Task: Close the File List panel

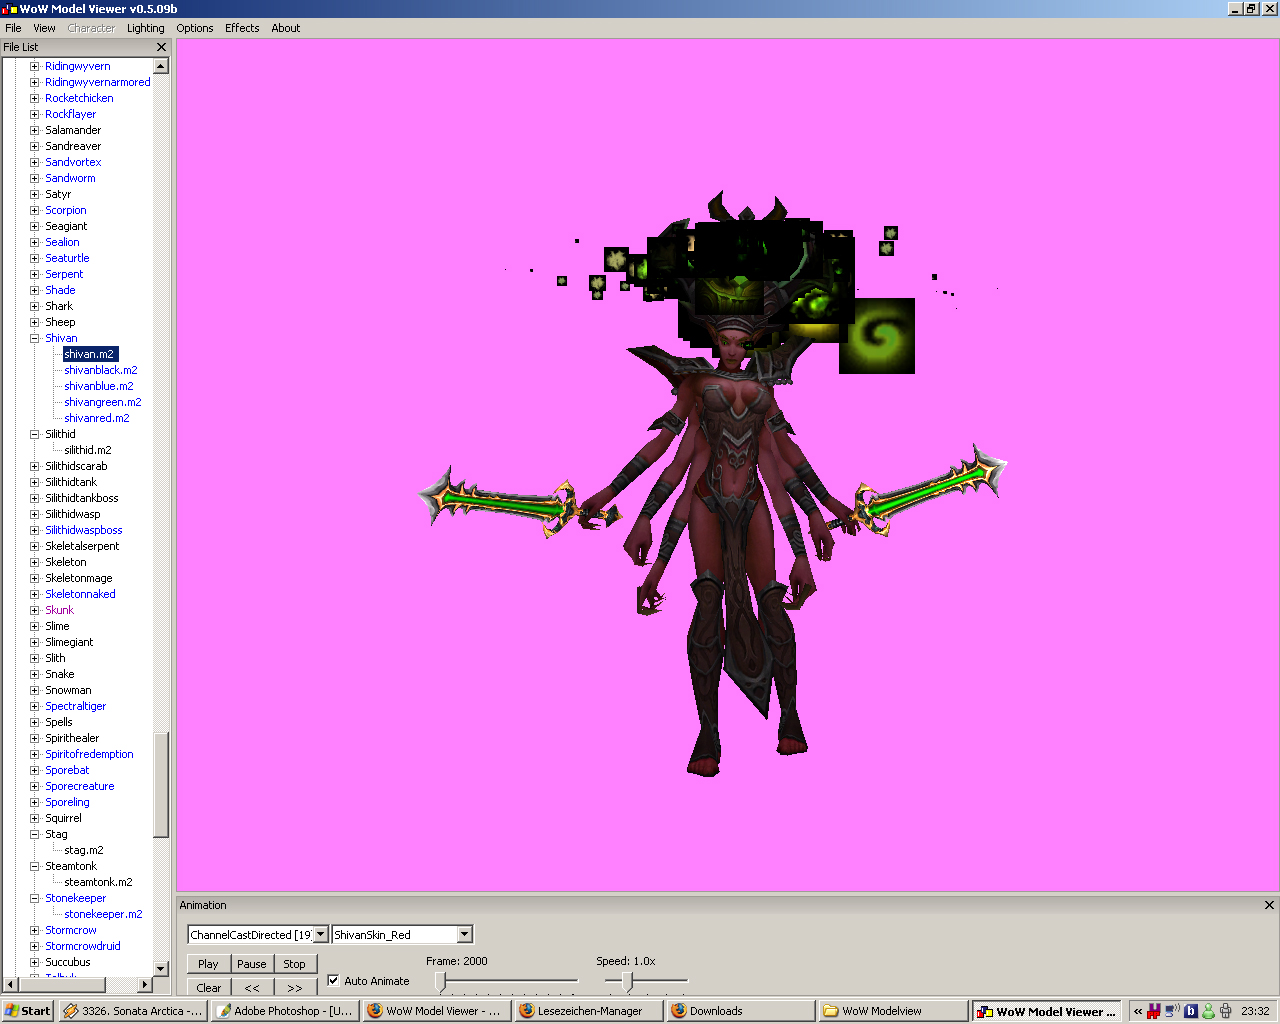Action: (161, 47)
